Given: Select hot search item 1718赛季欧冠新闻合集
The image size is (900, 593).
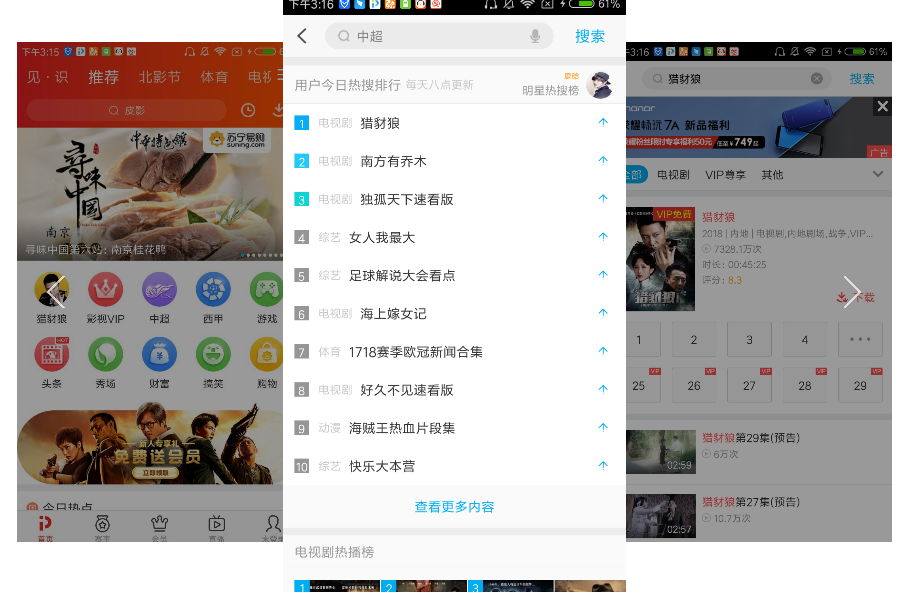Looking at the screenshot, I should (416, 352).
